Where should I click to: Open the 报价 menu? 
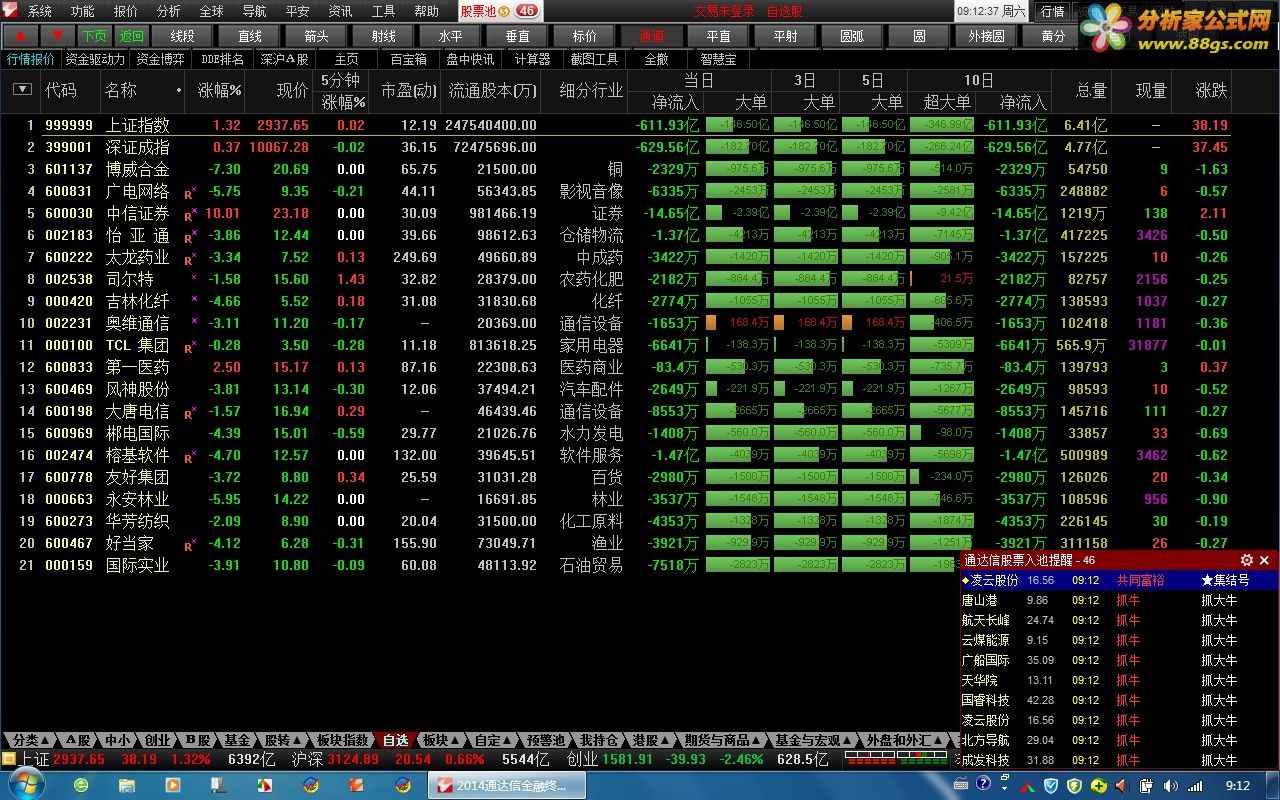tap(126, 12)
